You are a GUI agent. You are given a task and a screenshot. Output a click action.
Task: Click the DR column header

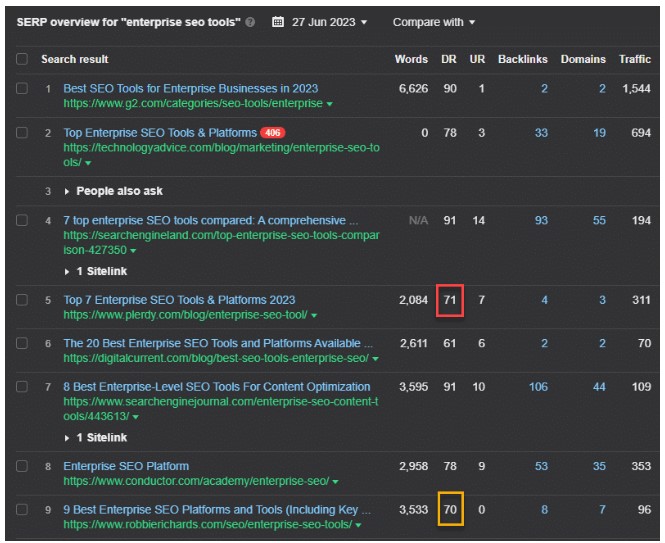click(x=449, y=59)
